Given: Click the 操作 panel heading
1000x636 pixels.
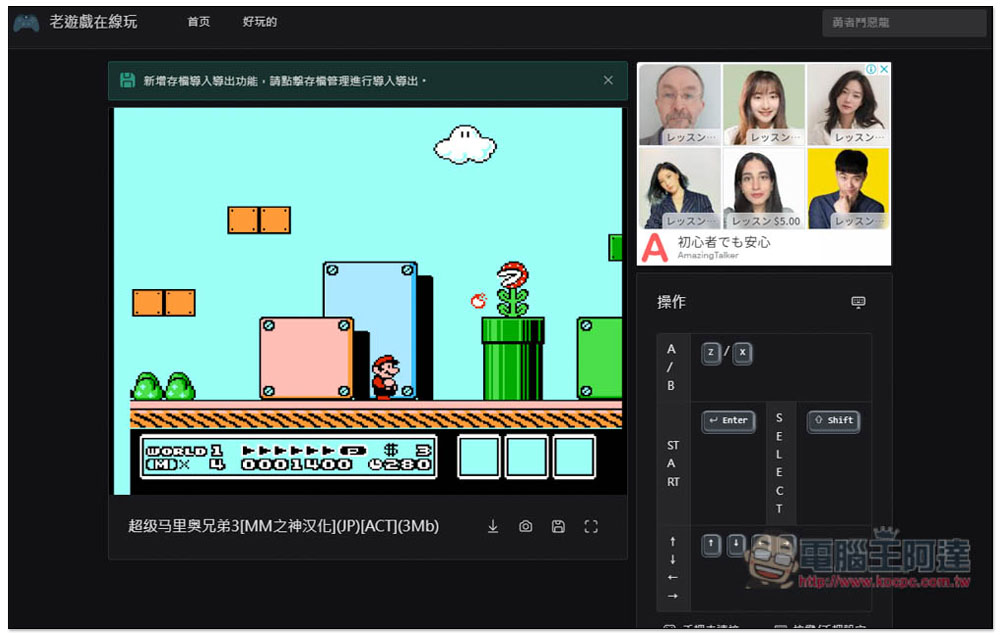Looking at the screenshot, I should [x=671, y=302].
